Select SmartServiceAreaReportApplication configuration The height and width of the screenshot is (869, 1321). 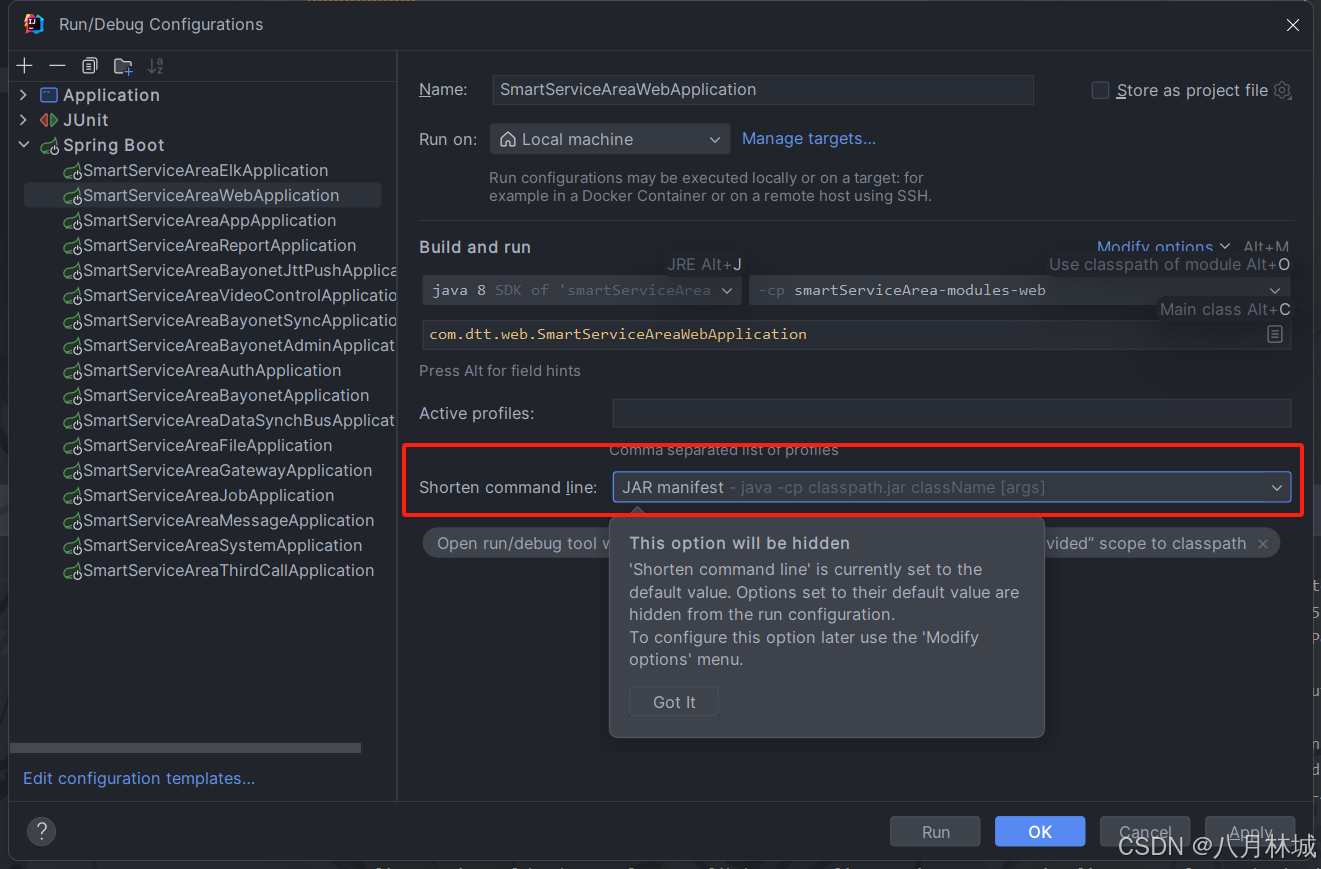tap(209, 245)
